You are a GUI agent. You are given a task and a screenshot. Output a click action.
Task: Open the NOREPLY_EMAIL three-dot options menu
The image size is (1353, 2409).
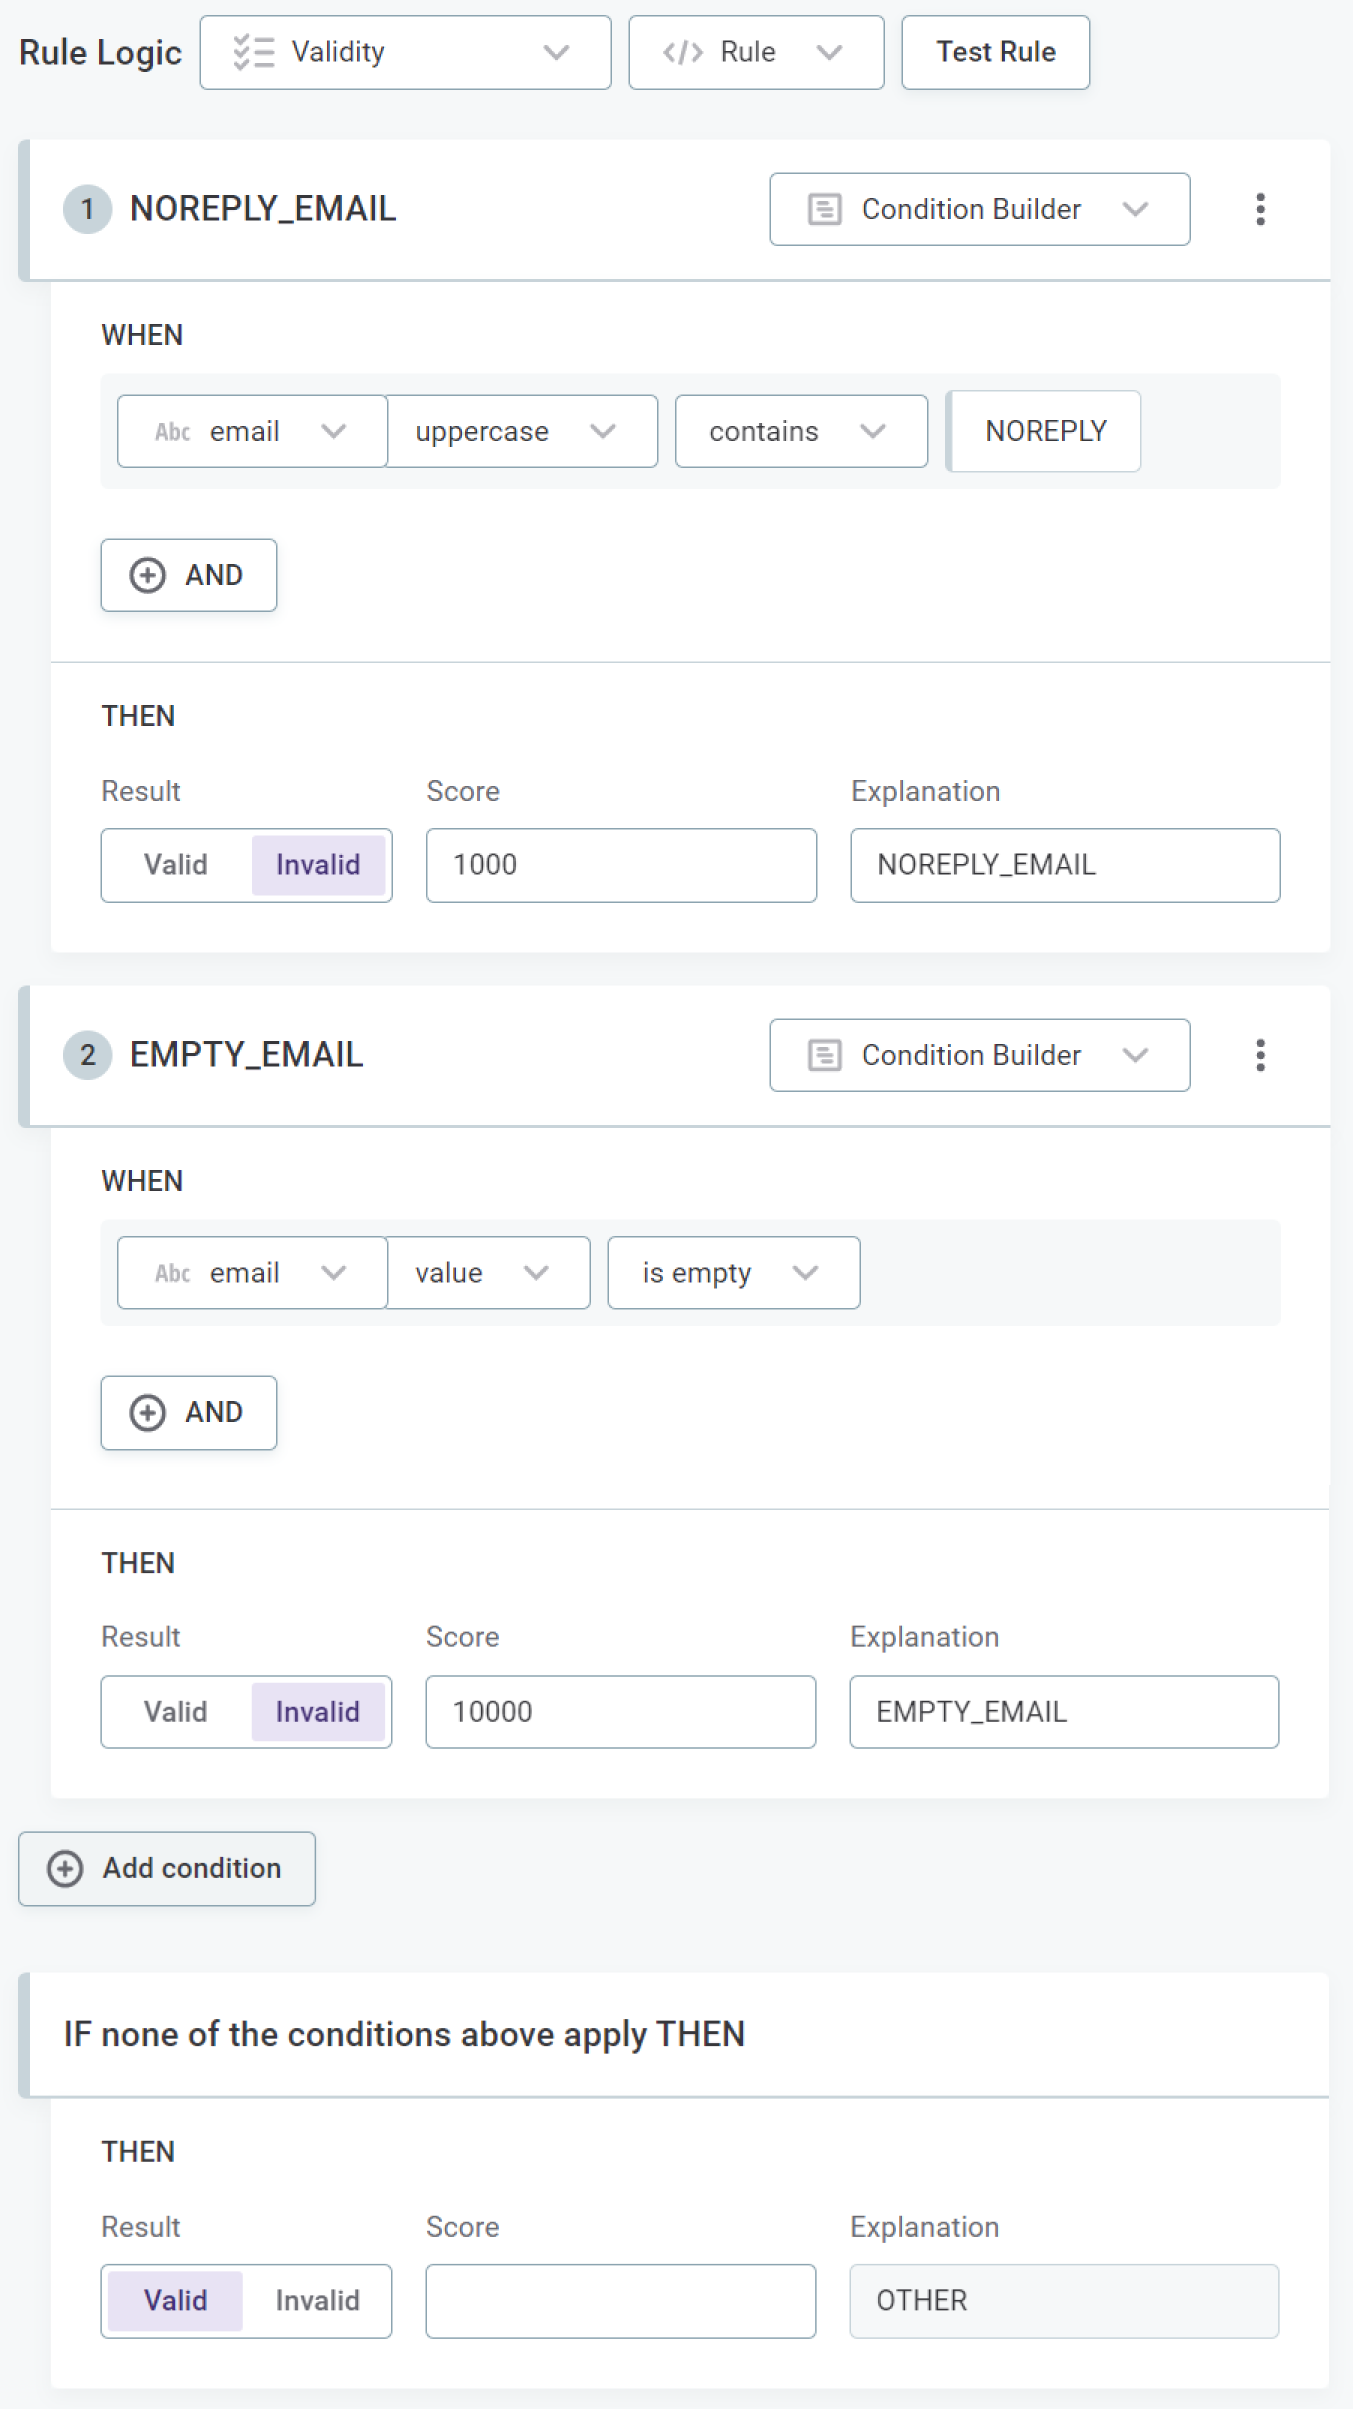(x=1260, y=209)
